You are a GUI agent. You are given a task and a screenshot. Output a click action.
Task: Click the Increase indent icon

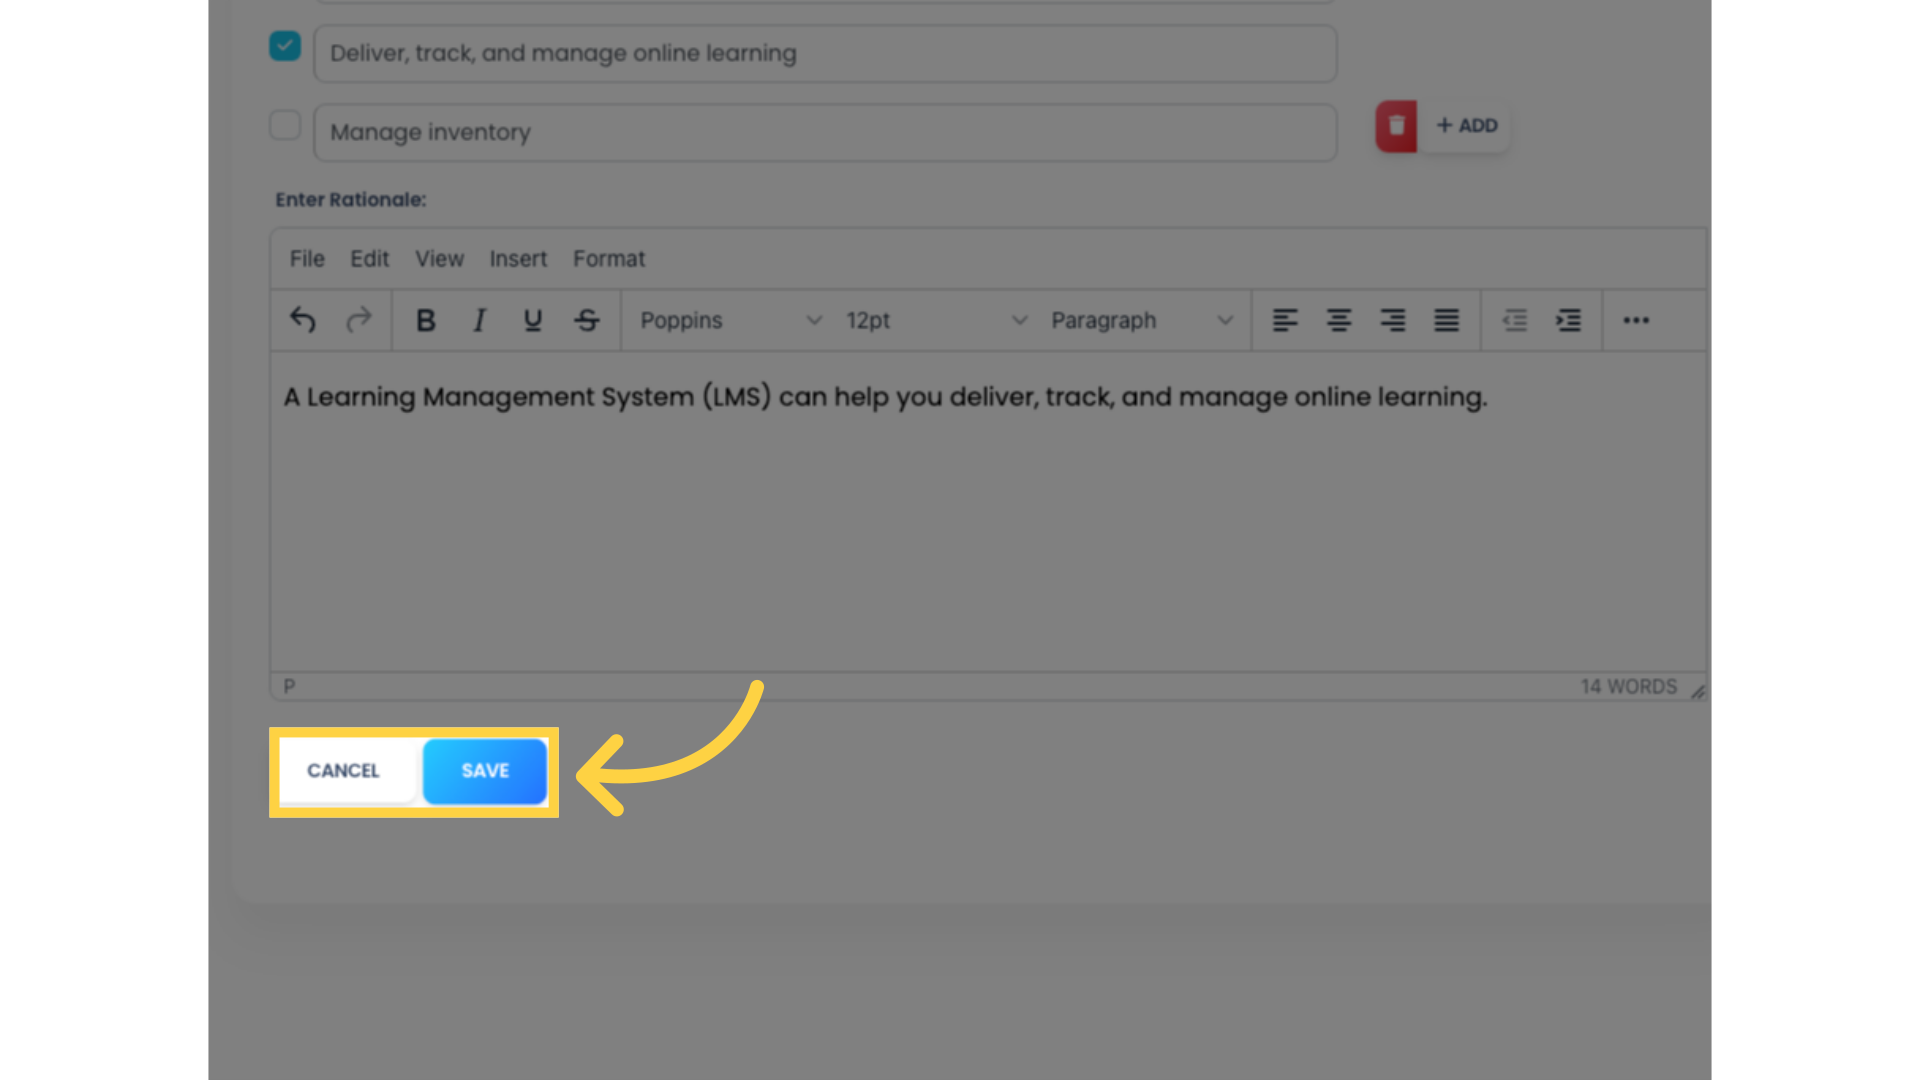point(1569,320)
